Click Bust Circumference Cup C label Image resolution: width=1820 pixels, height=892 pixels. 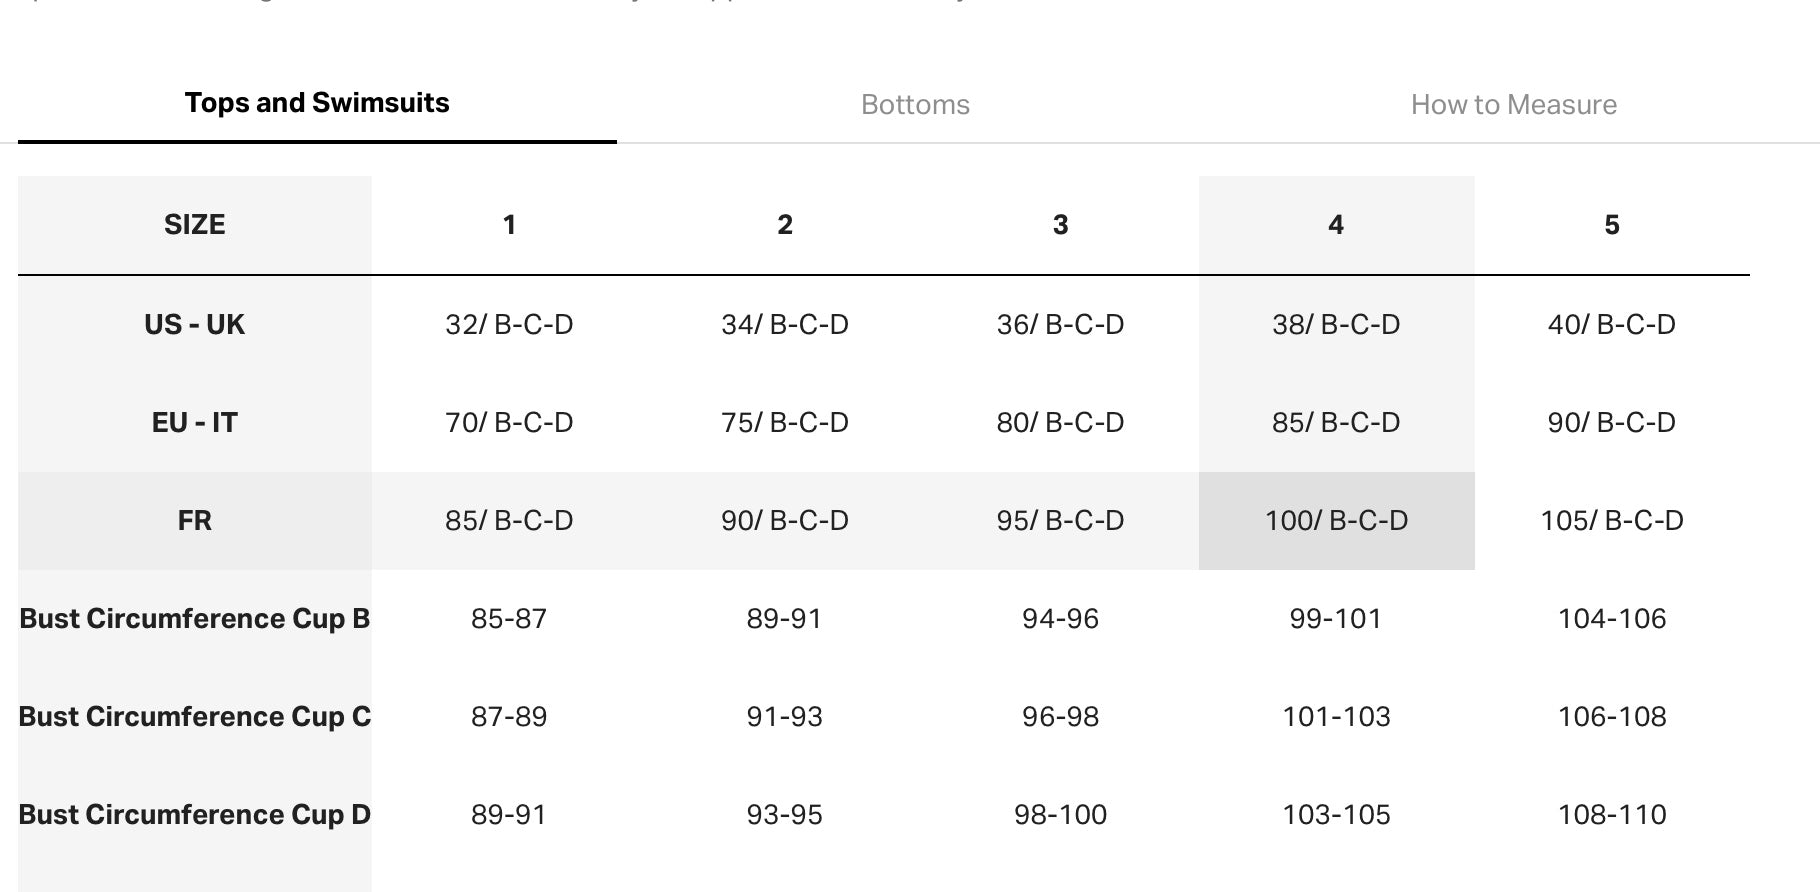point(195,717)
